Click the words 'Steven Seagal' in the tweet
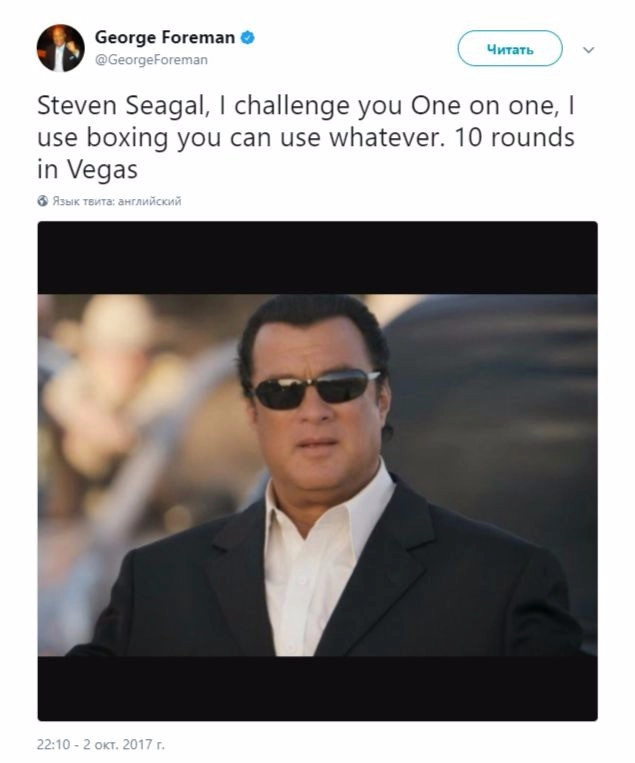 (x=123, y=106)
